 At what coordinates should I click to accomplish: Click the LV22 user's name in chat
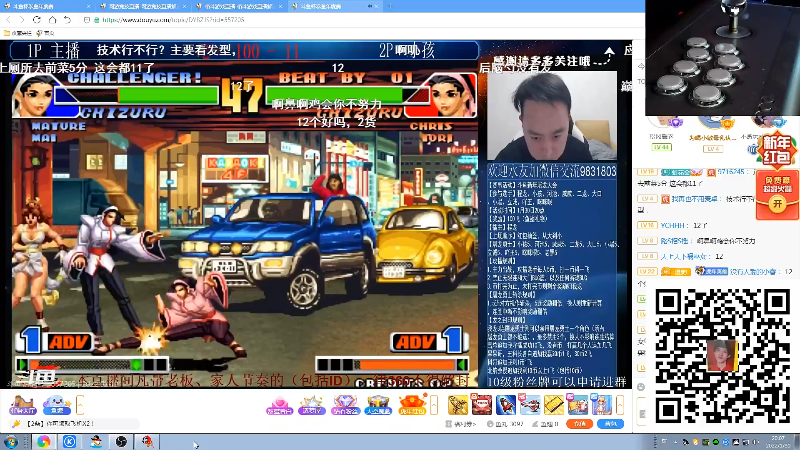coord(753,271)
